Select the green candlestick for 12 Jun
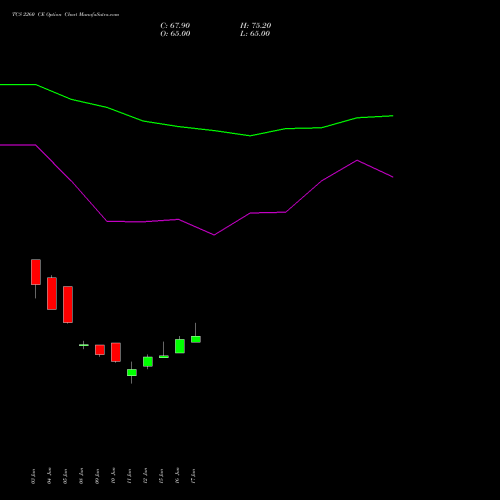 (148, 362)
